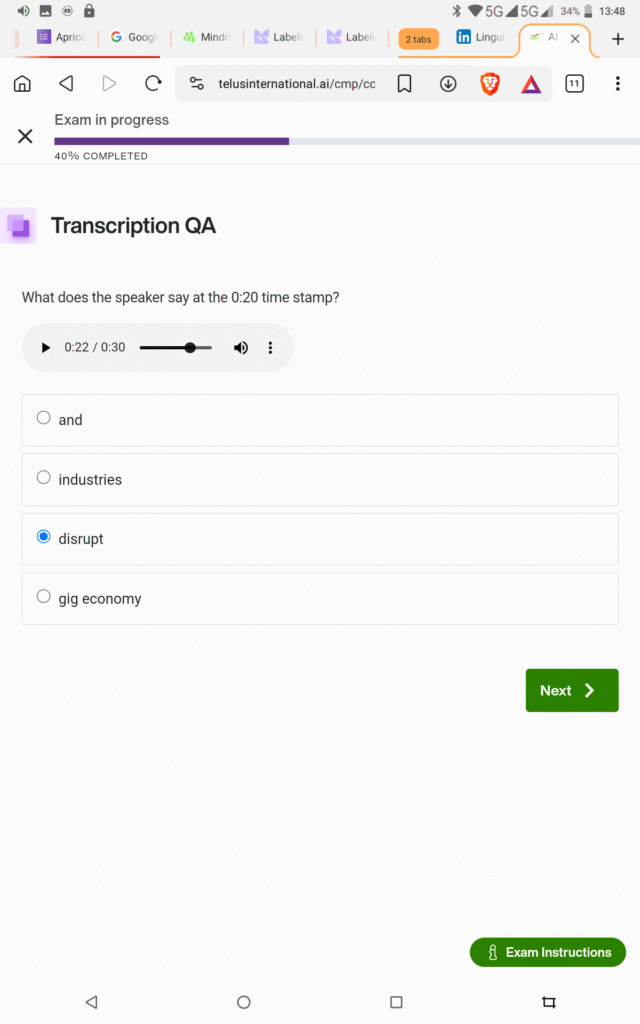Switch to the Google tab
This screenshot has height=1024, width=640.
pos(134,38)
